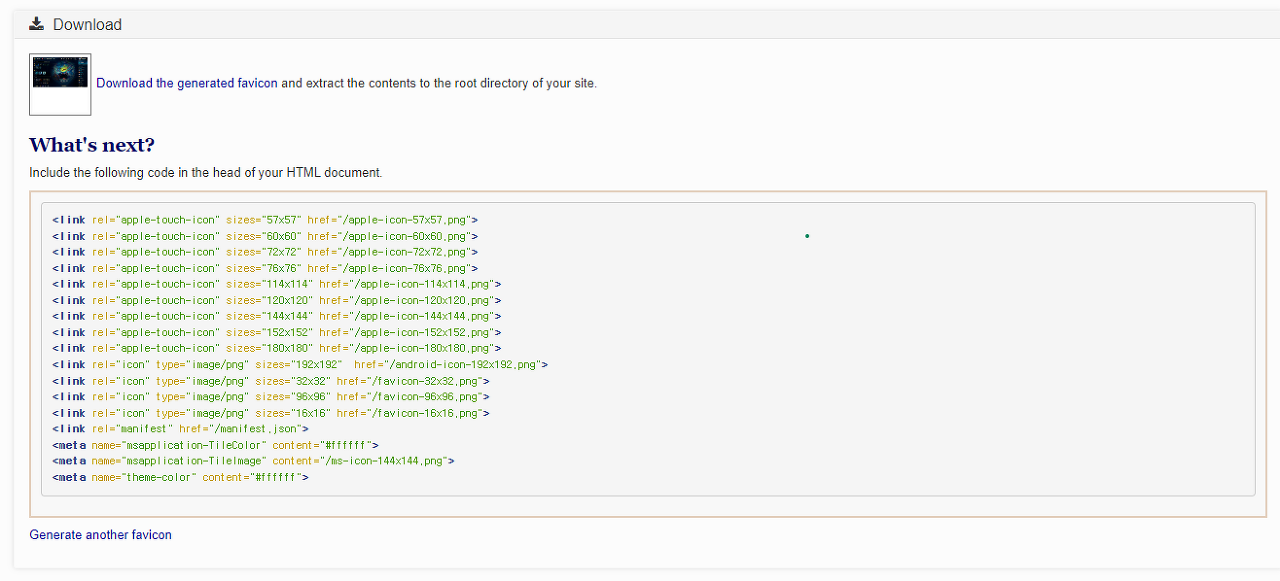This screenshot has width=1280, height=581.
Task: Click the "What's next?" heading
Action: (x=92, y=145)
